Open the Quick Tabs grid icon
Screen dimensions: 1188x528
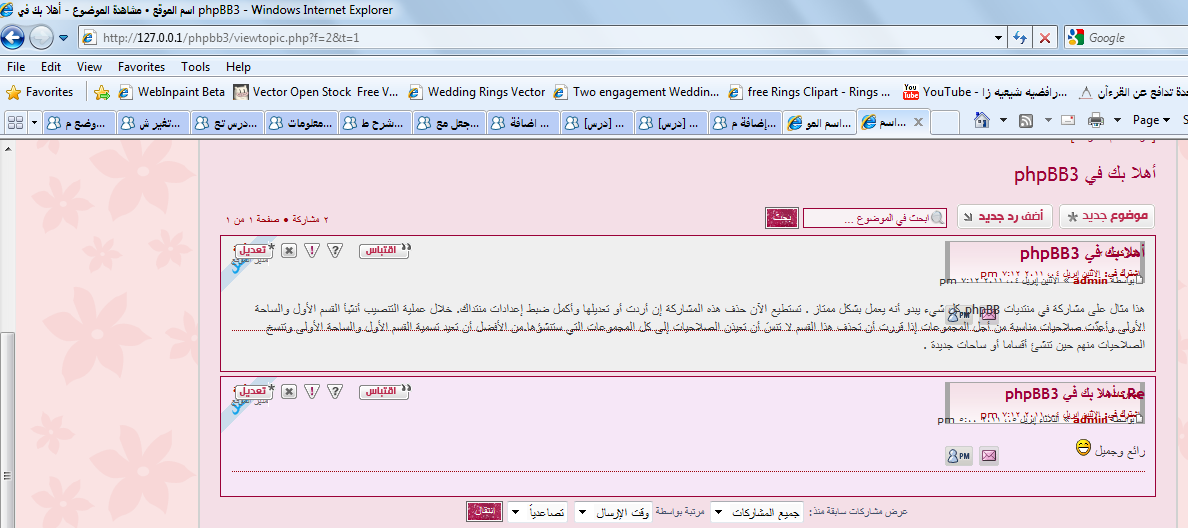pos(16,122)
